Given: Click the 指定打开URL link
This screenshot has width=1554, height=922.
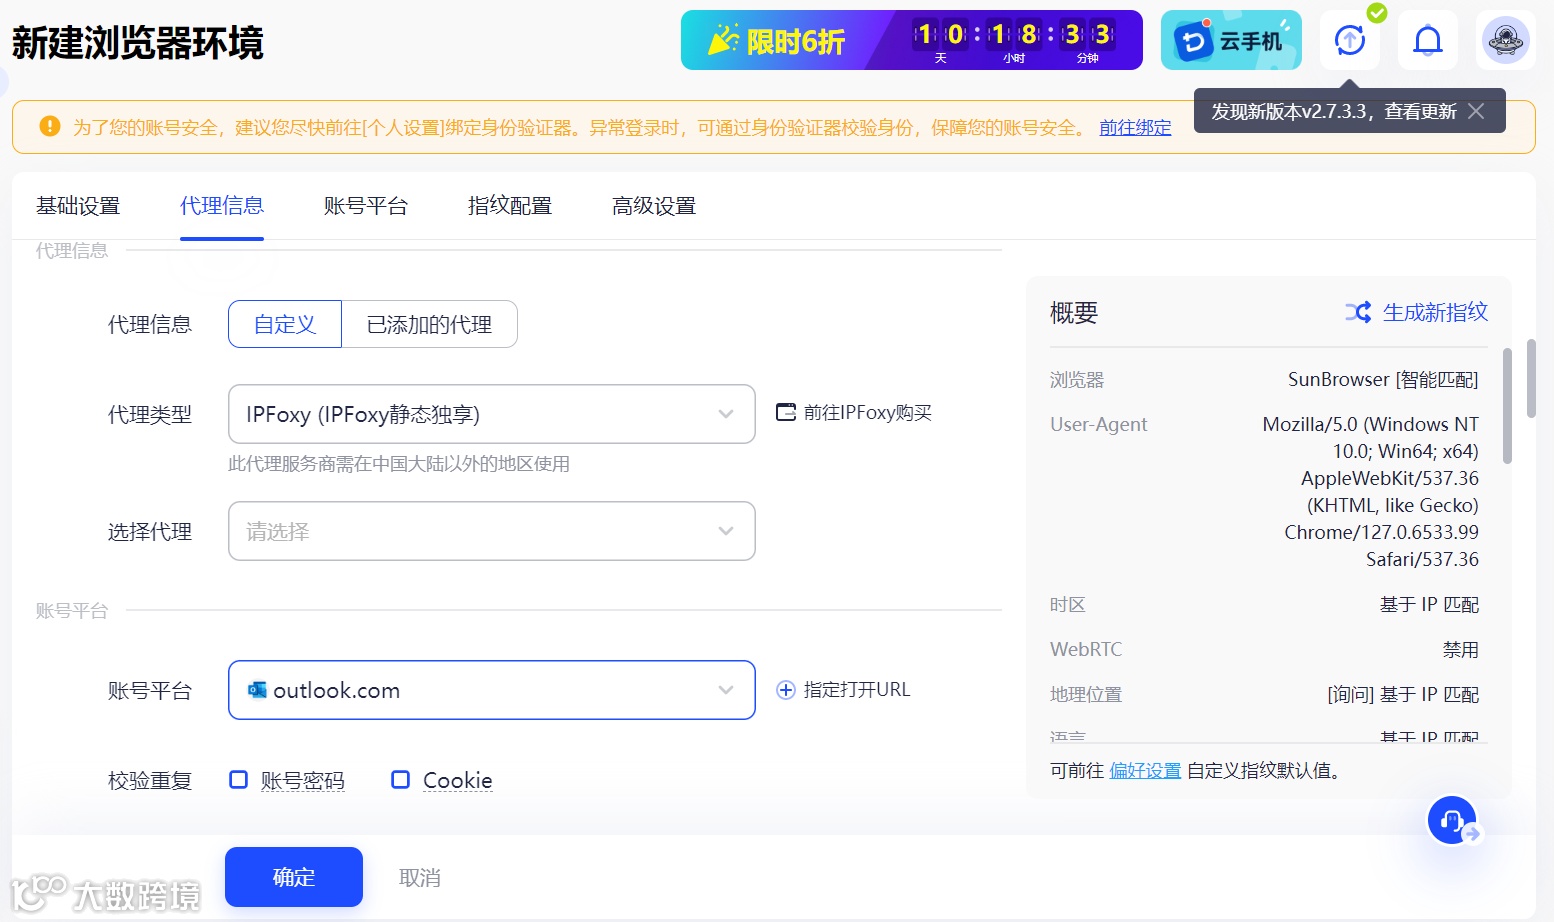Looking at the screenshot, I should point(857,690).
